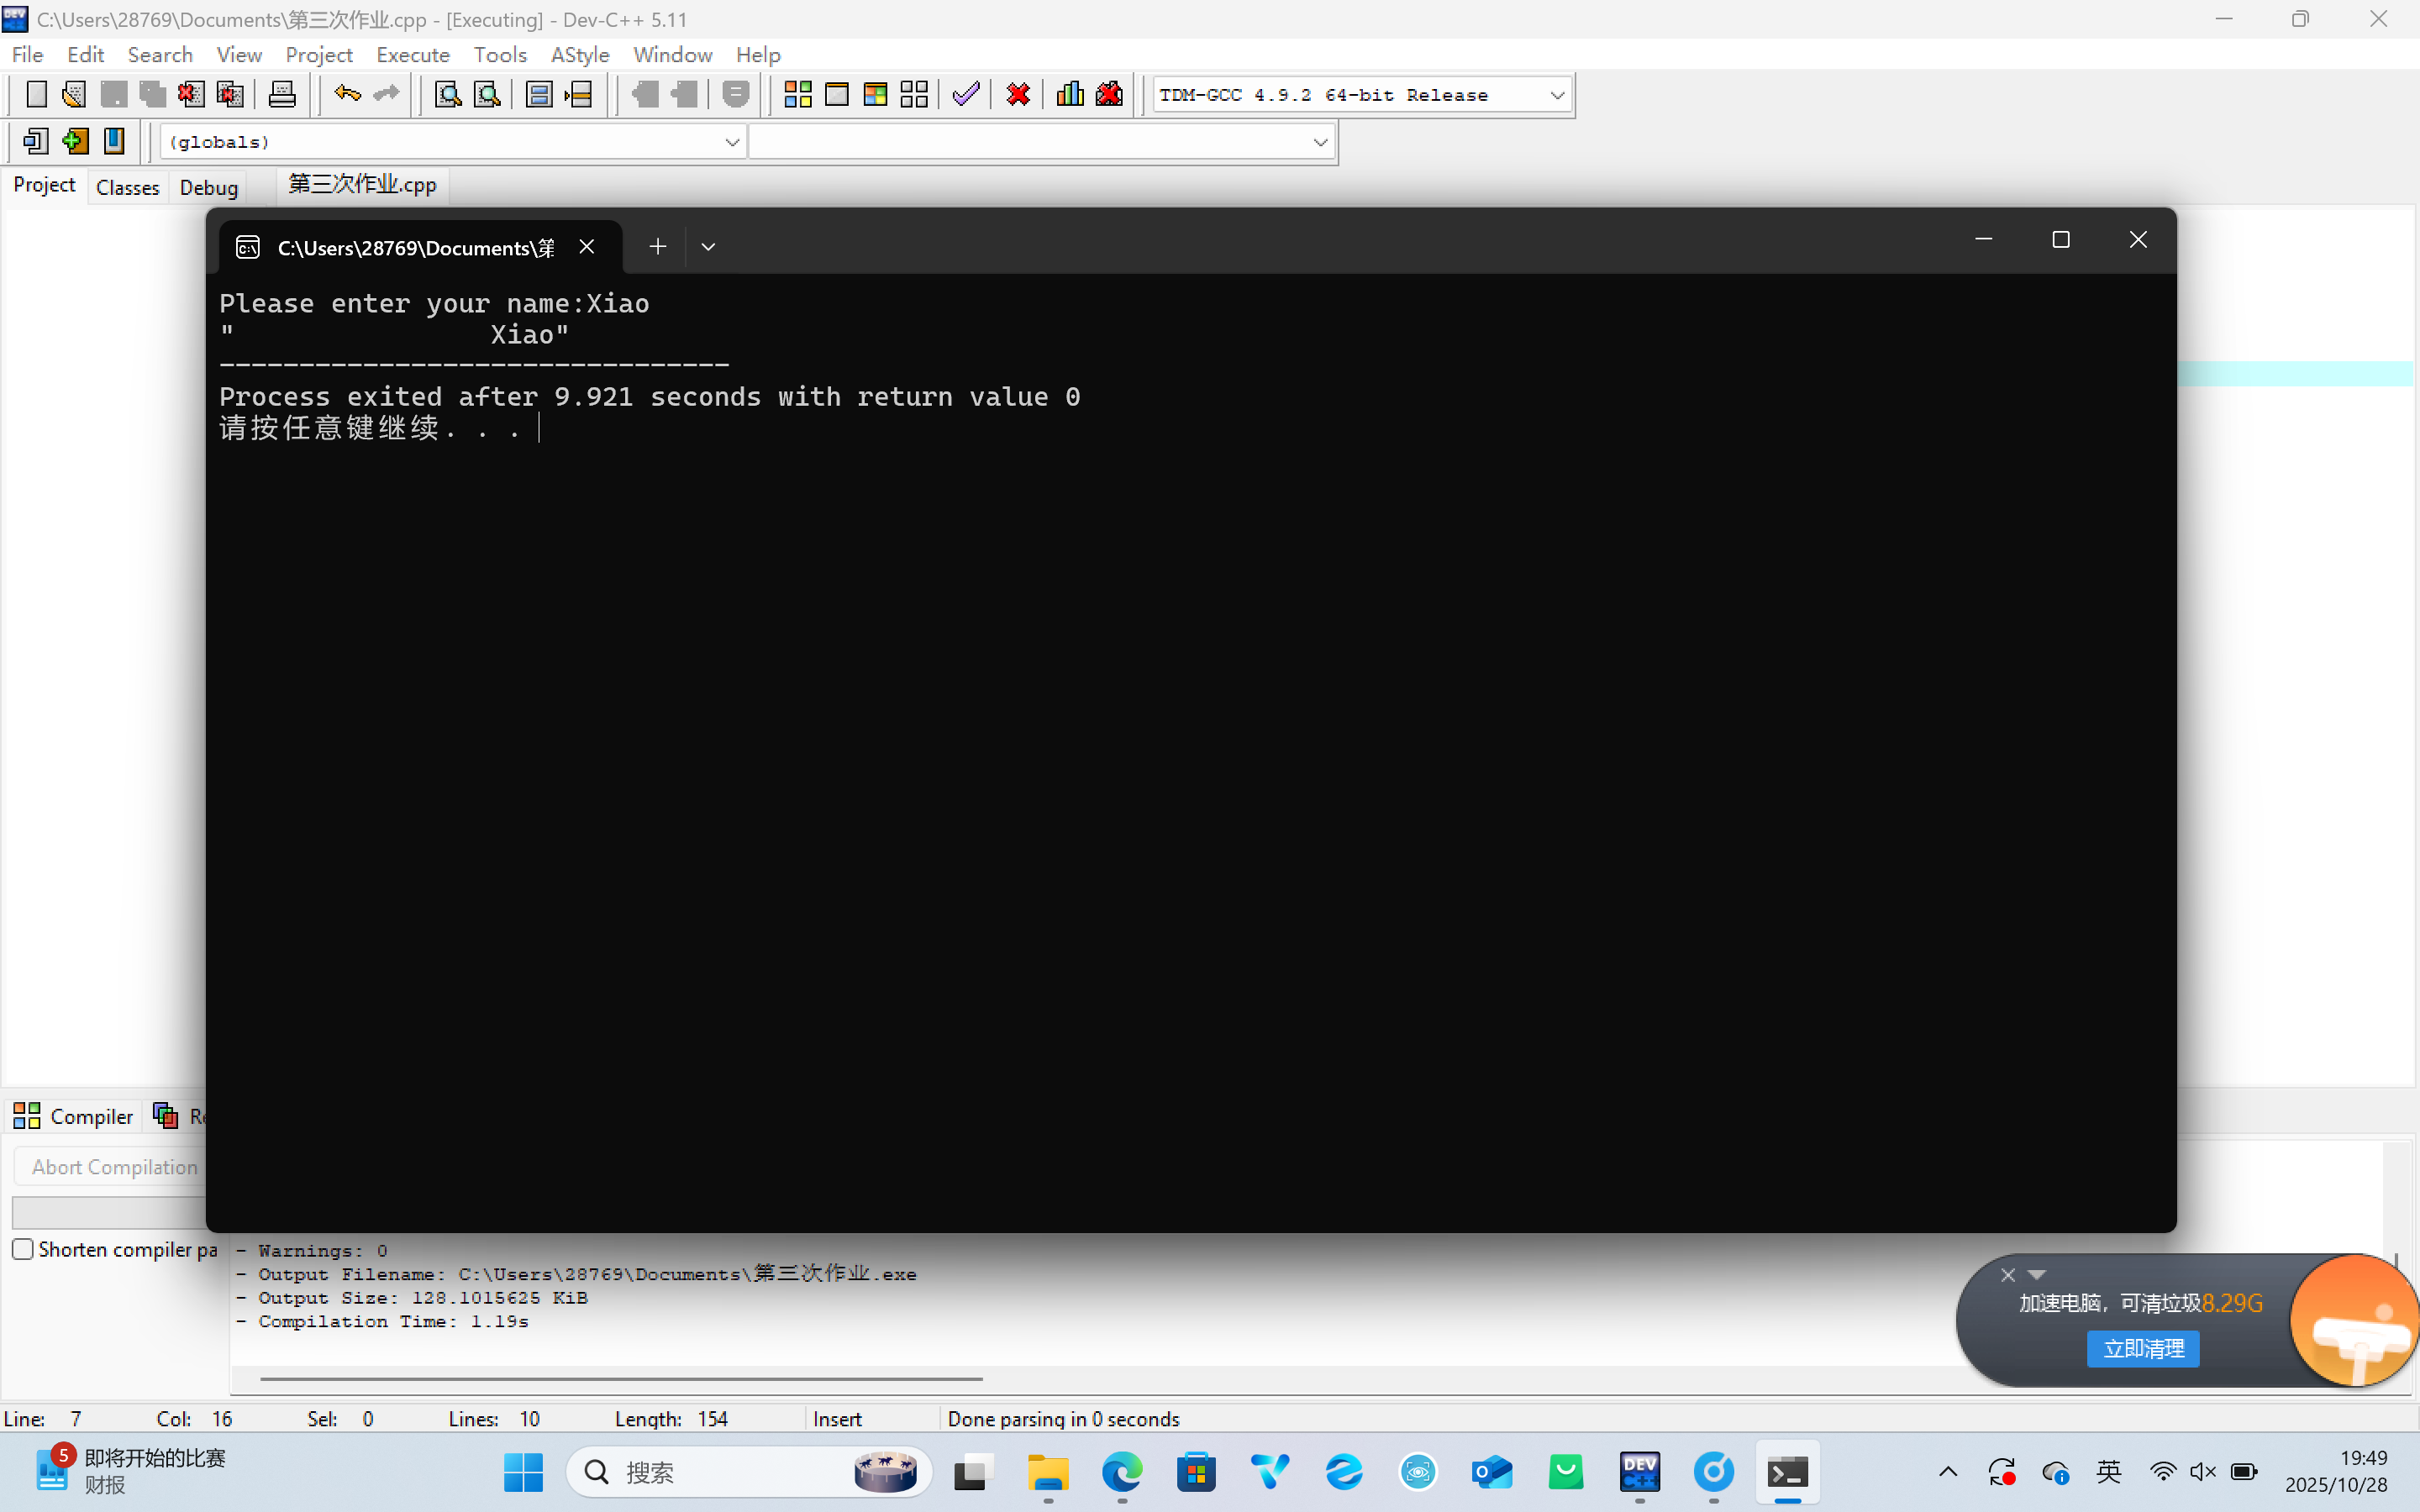Click the Dev-C++ icon in the taskbar
This screenshot has width=2420, height=1512.
[x=1639, y=1472]
